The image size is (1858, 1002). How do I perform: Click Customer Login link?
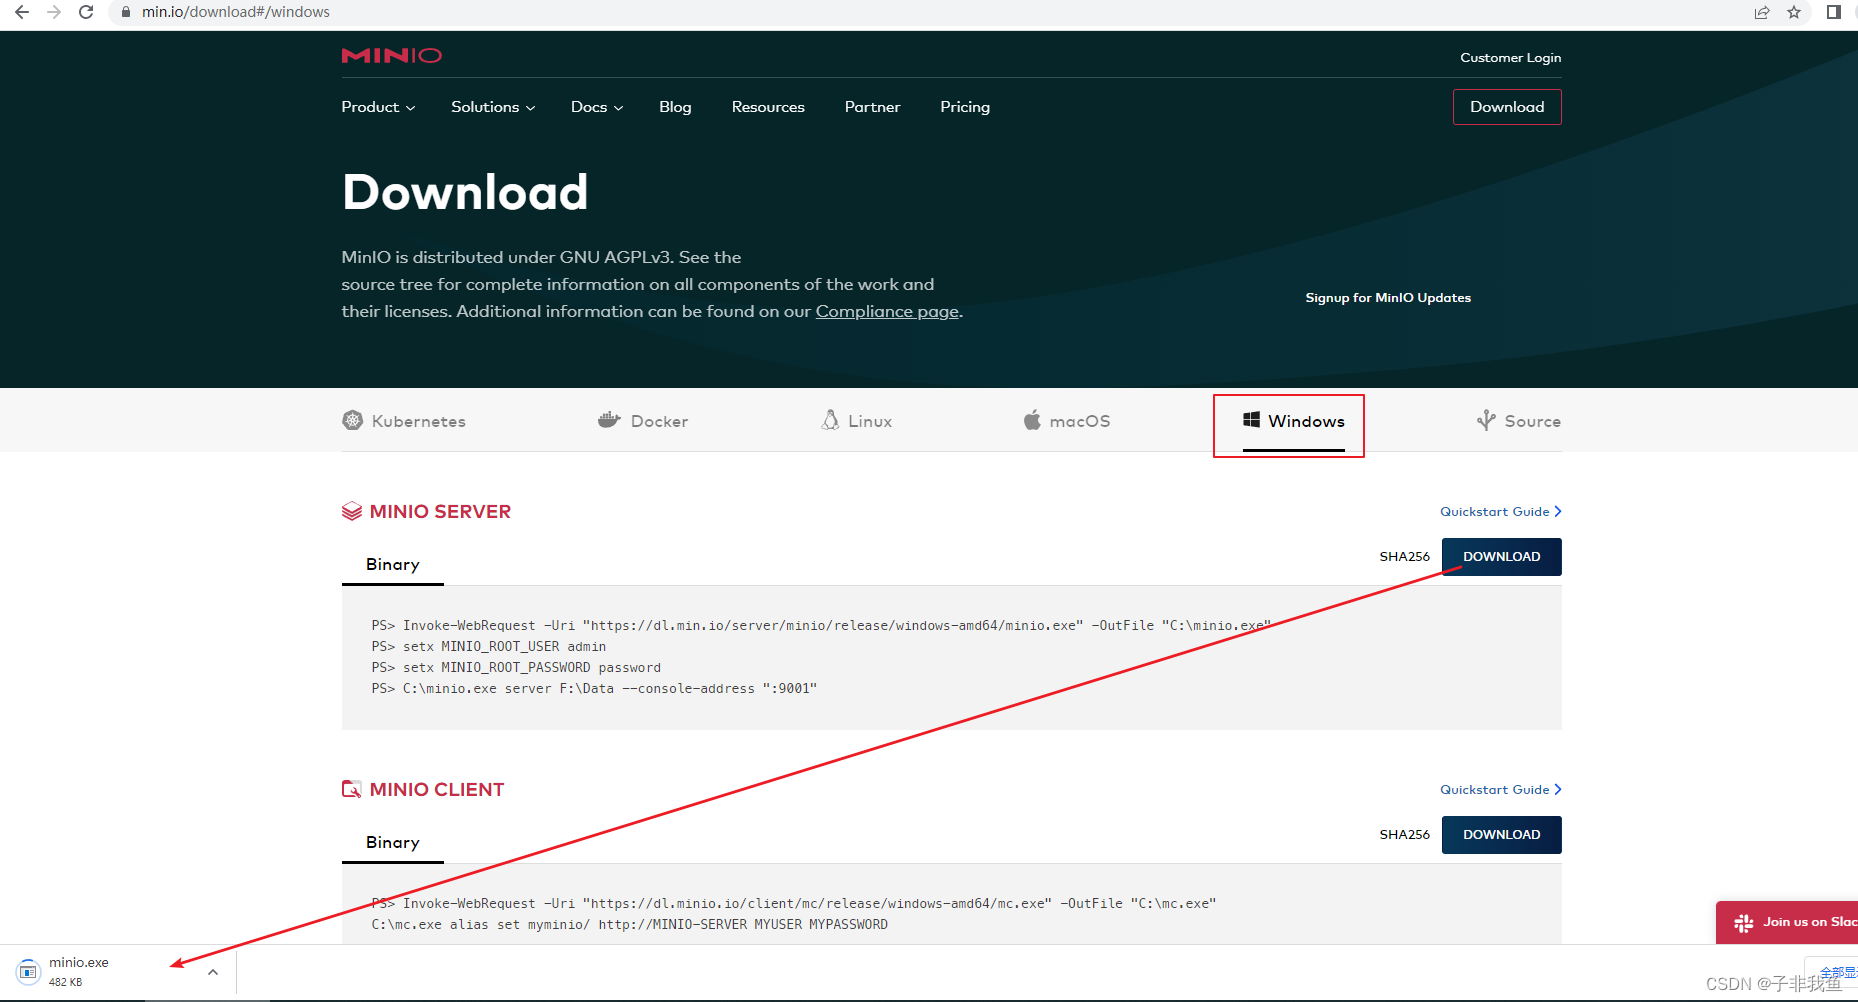(x=1510, y=58)
